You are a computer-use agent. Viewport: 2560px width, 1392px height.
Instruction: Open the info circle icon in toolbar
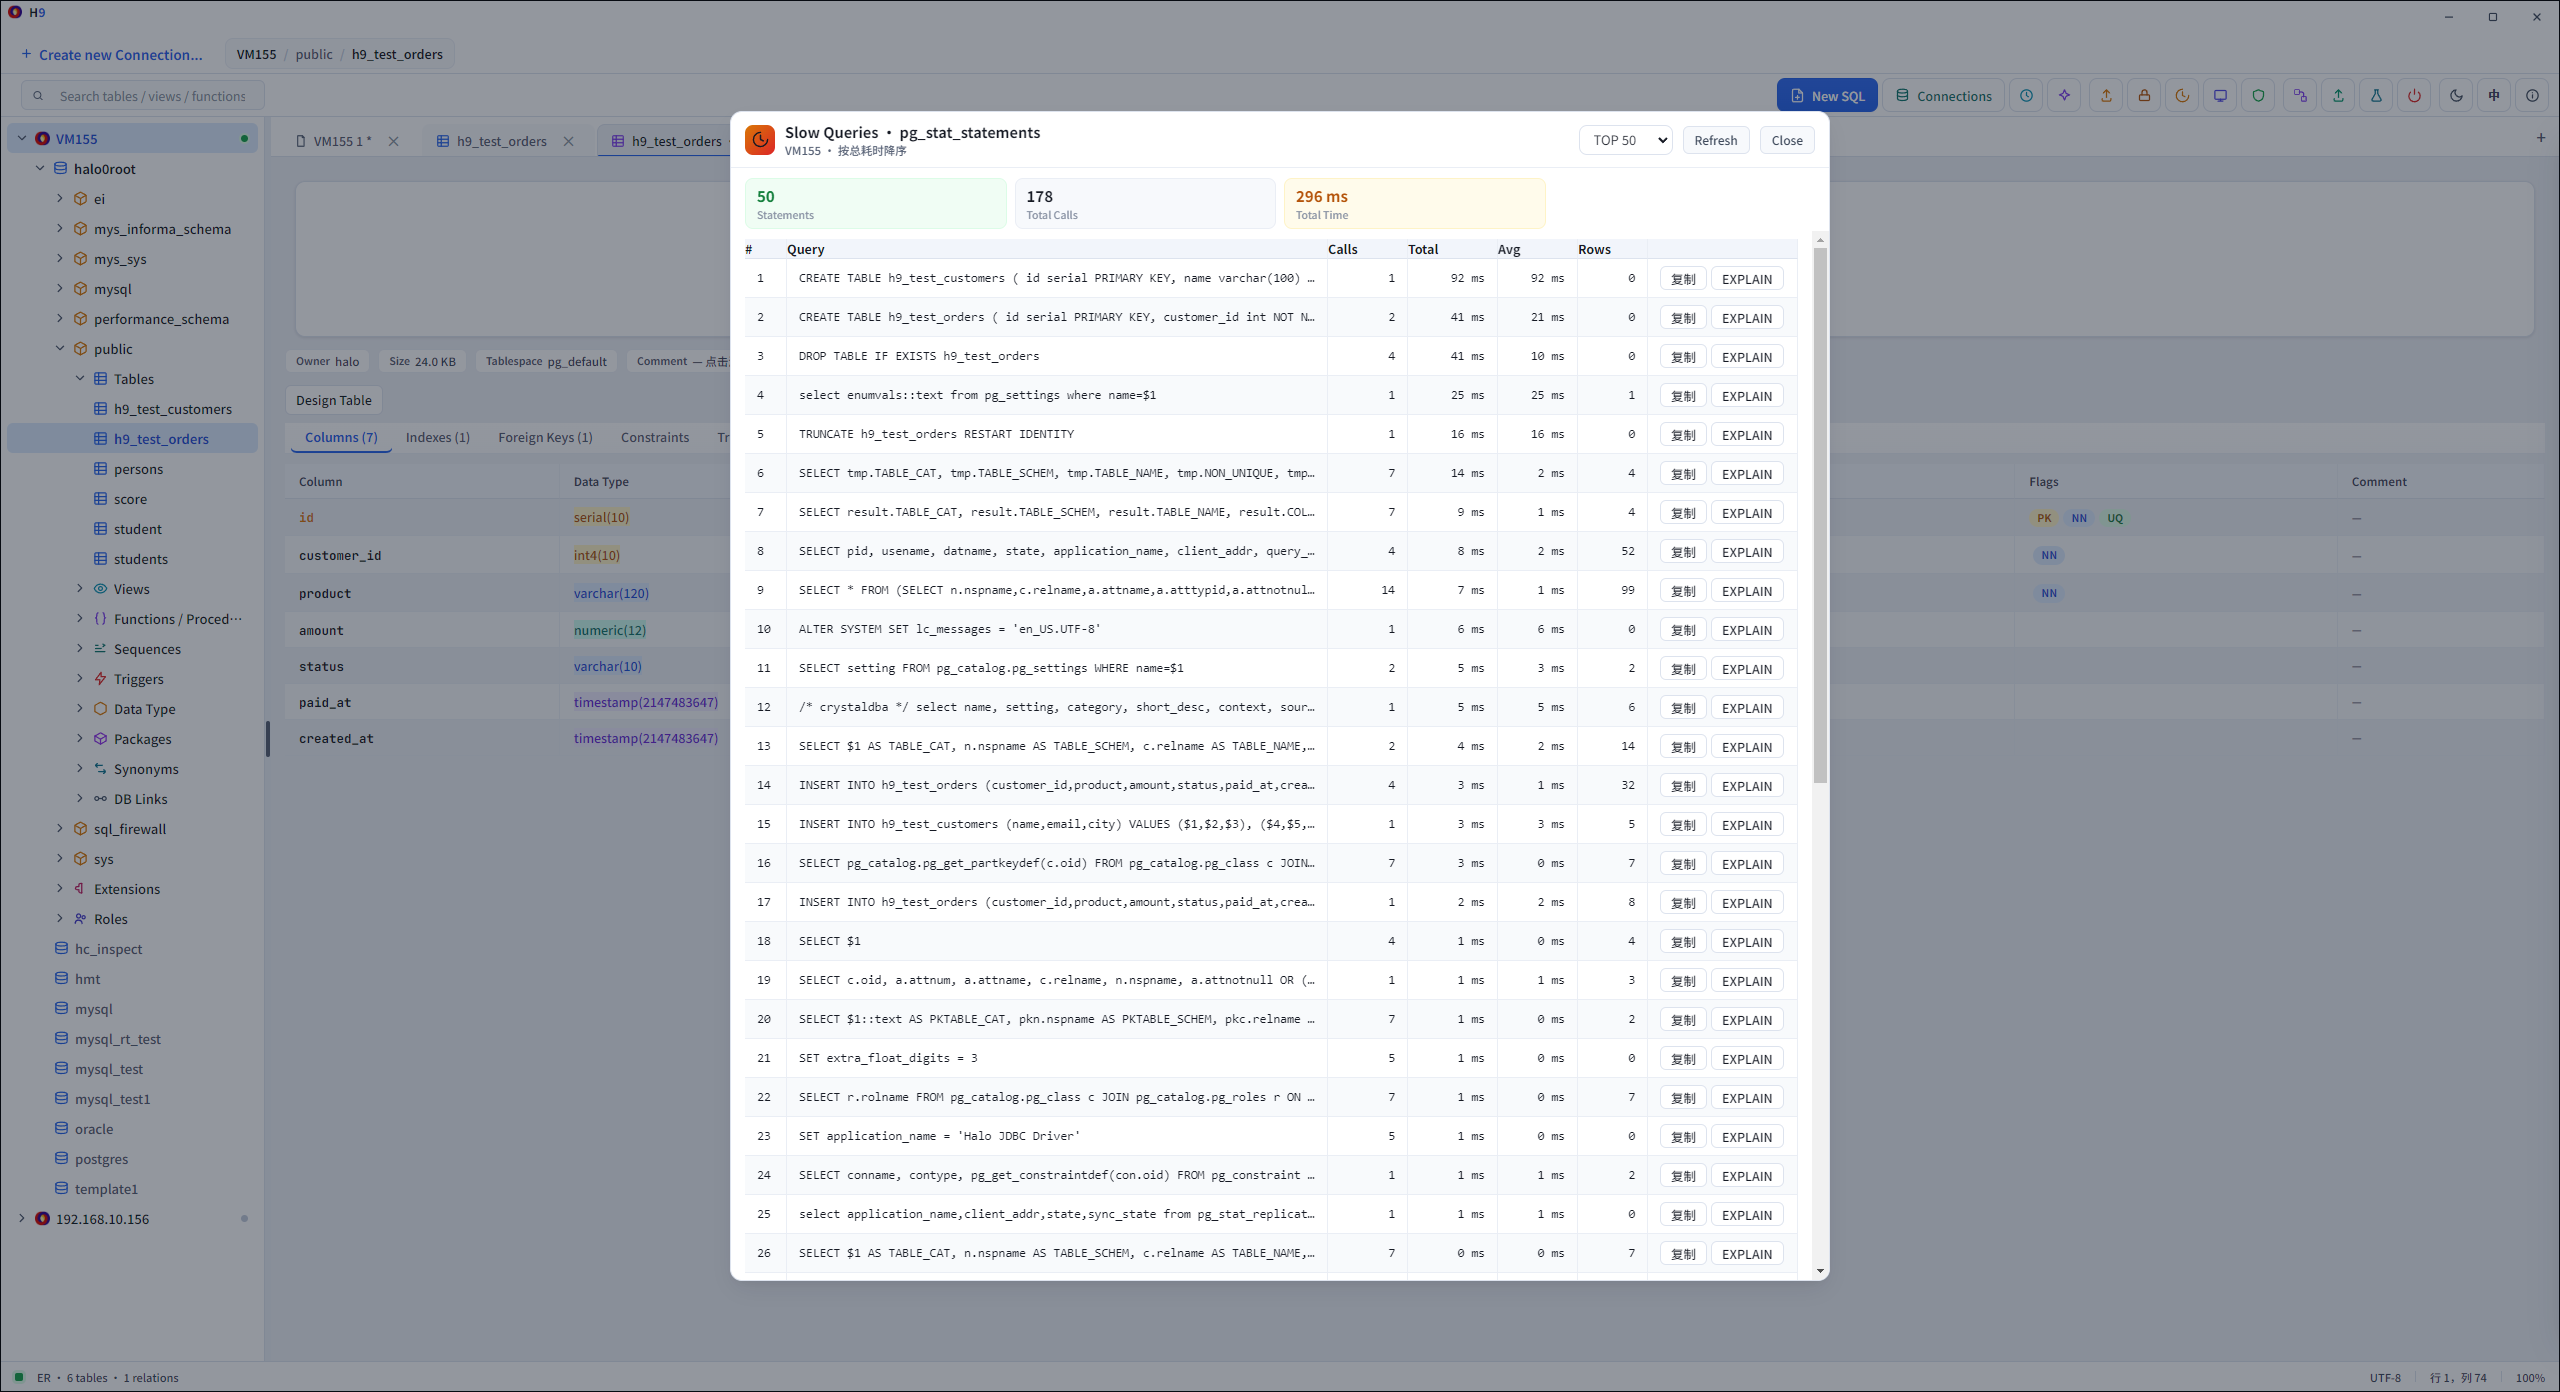coord(2532,96)
